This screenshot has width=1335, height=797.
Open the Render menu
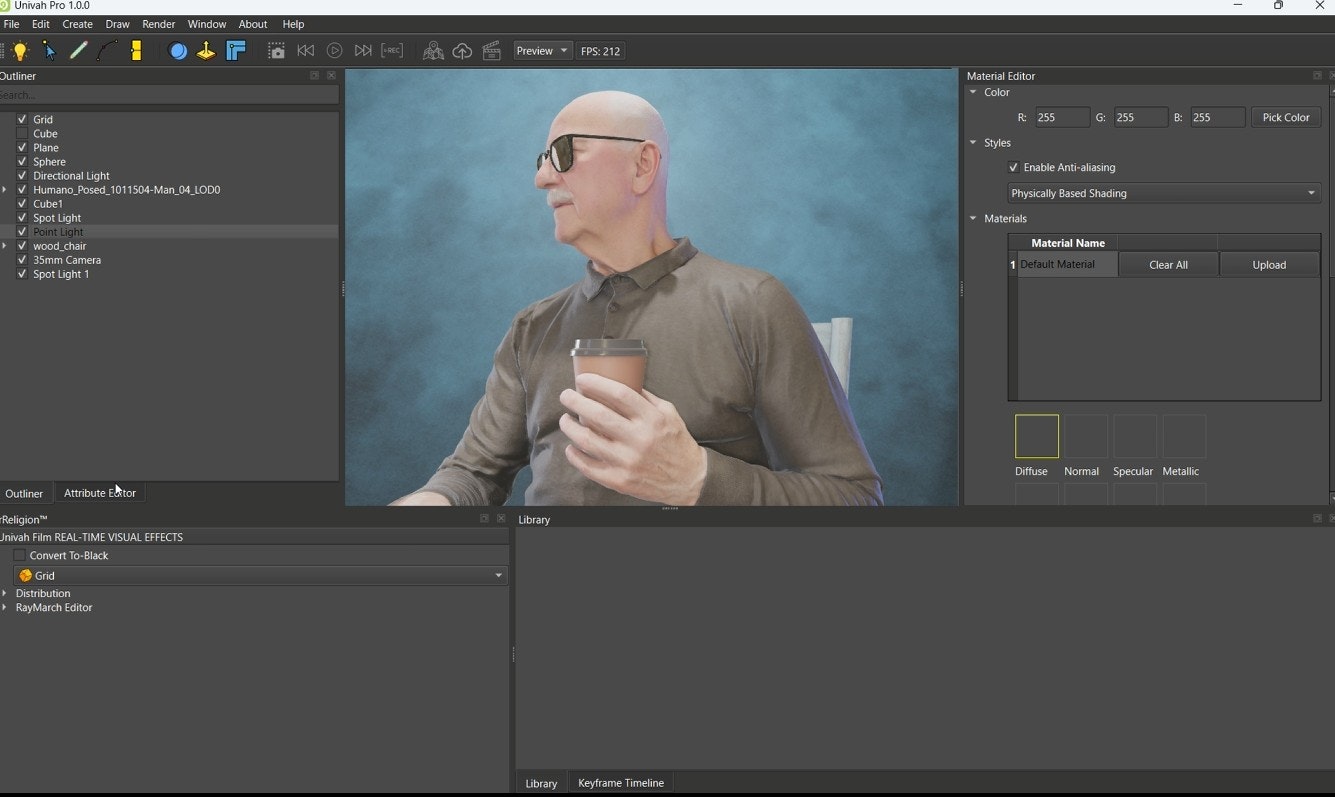[x=158, y=24]
